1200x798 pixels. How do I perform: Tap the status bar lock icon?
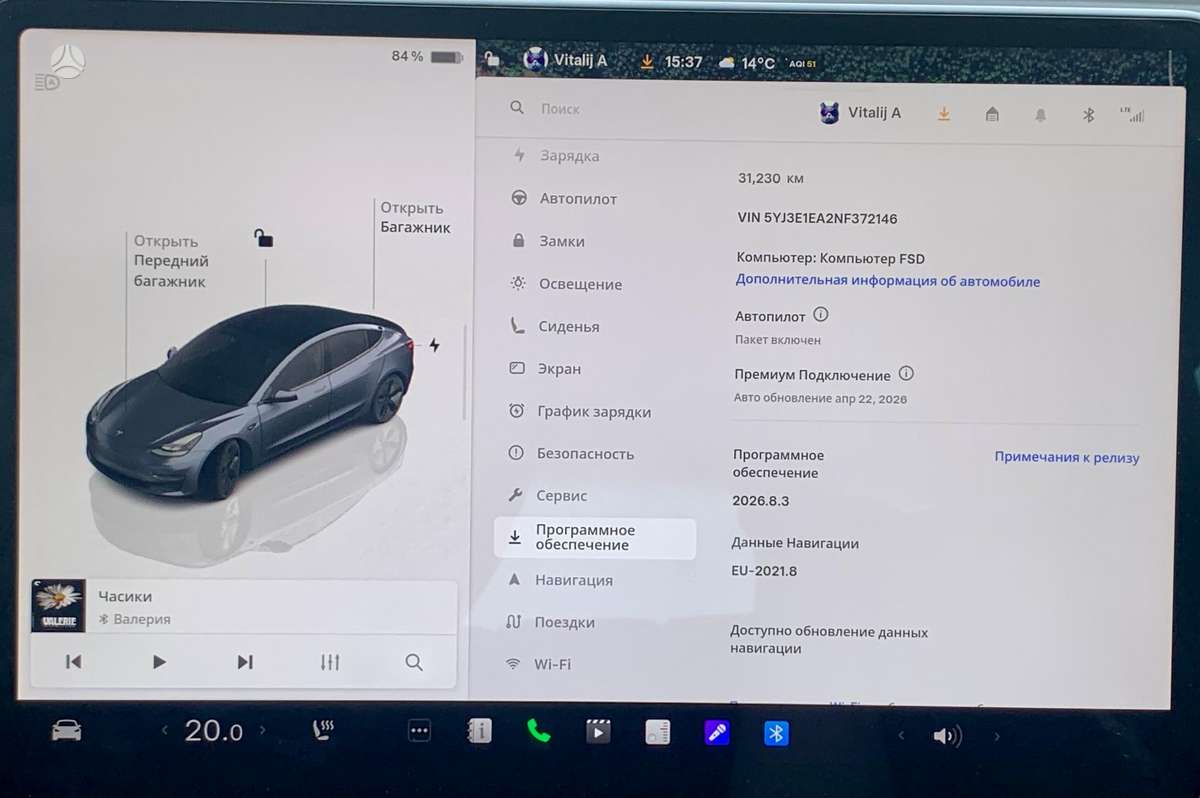coord(491,59)
